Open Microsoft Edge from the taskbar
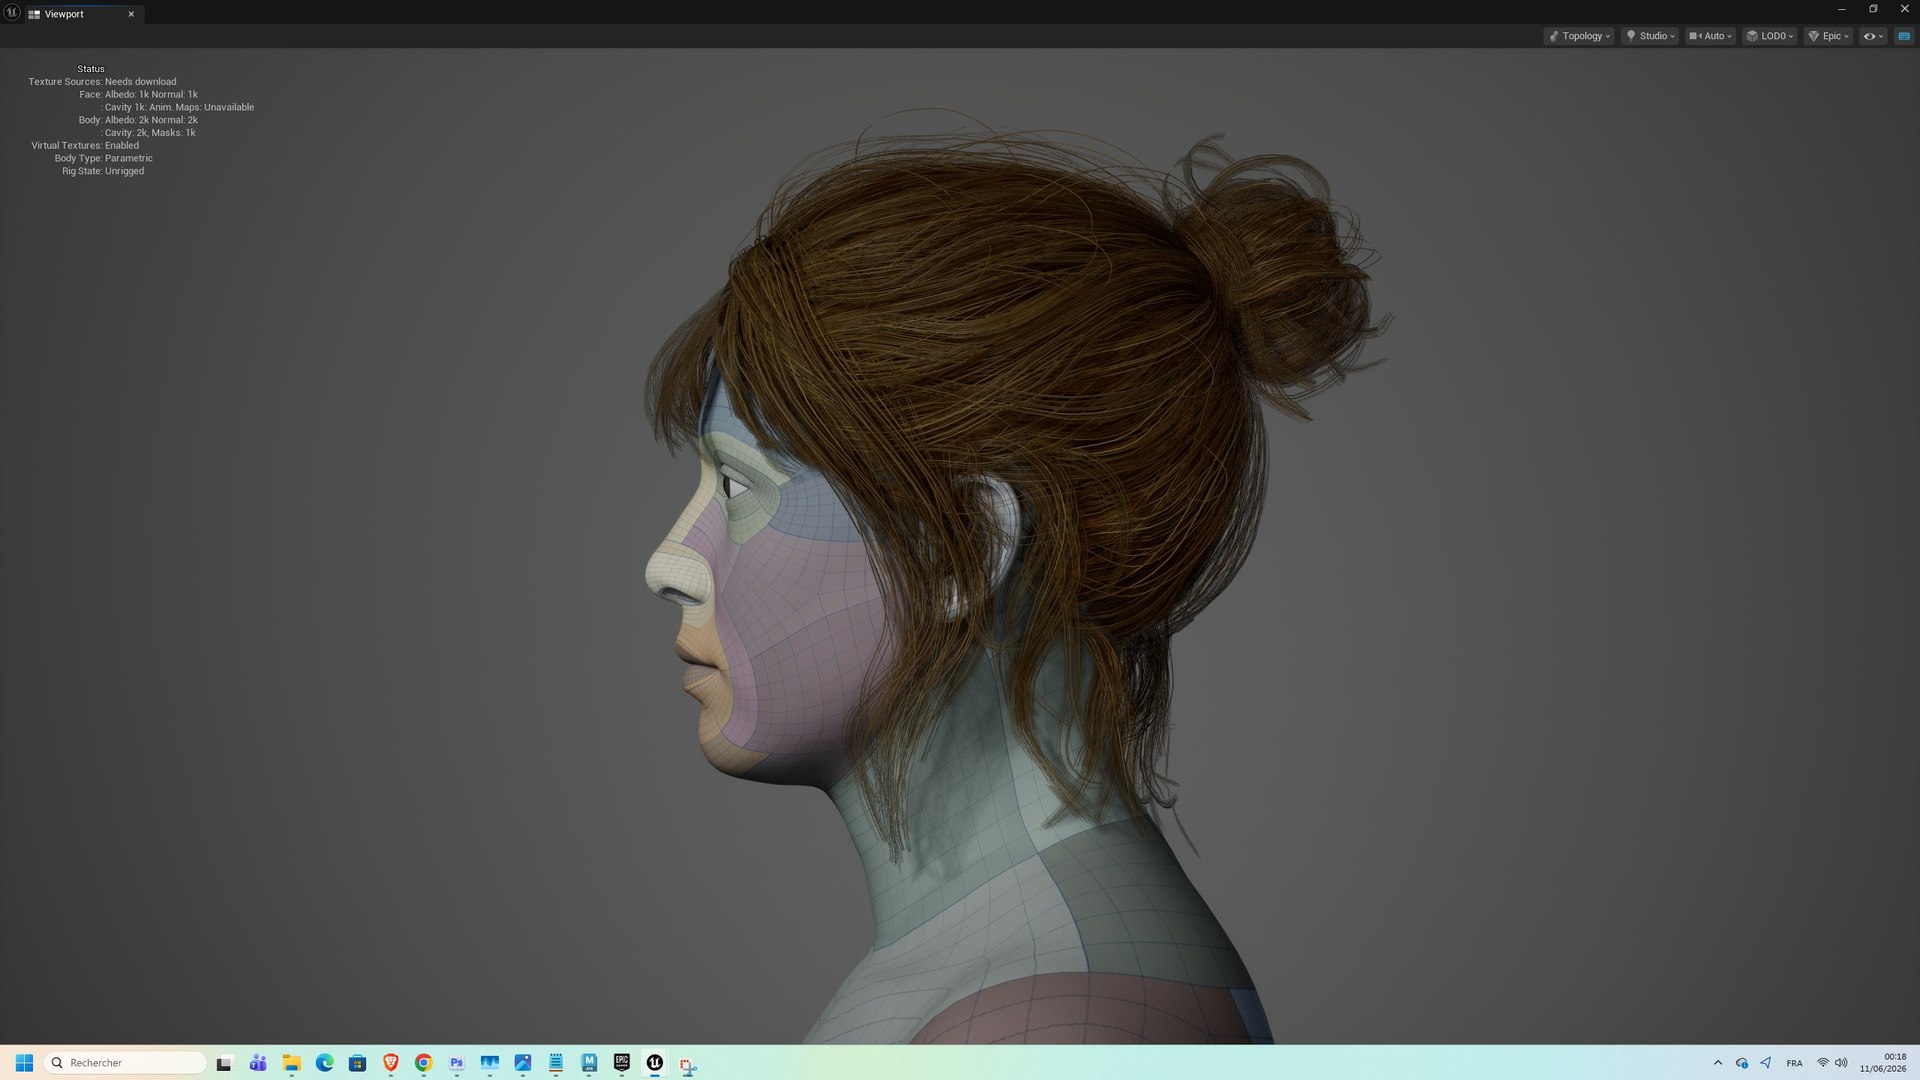 click(x=324, y=1063)
